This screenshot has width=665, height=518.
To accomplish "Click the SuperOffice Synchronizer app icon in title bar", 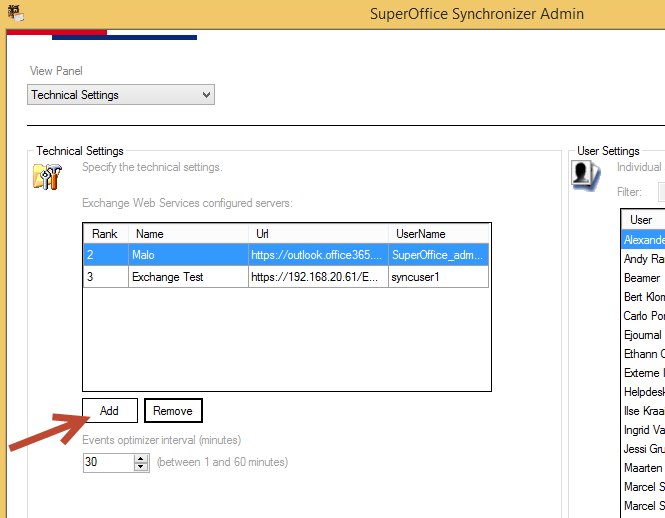I will [x=15, y=13].
